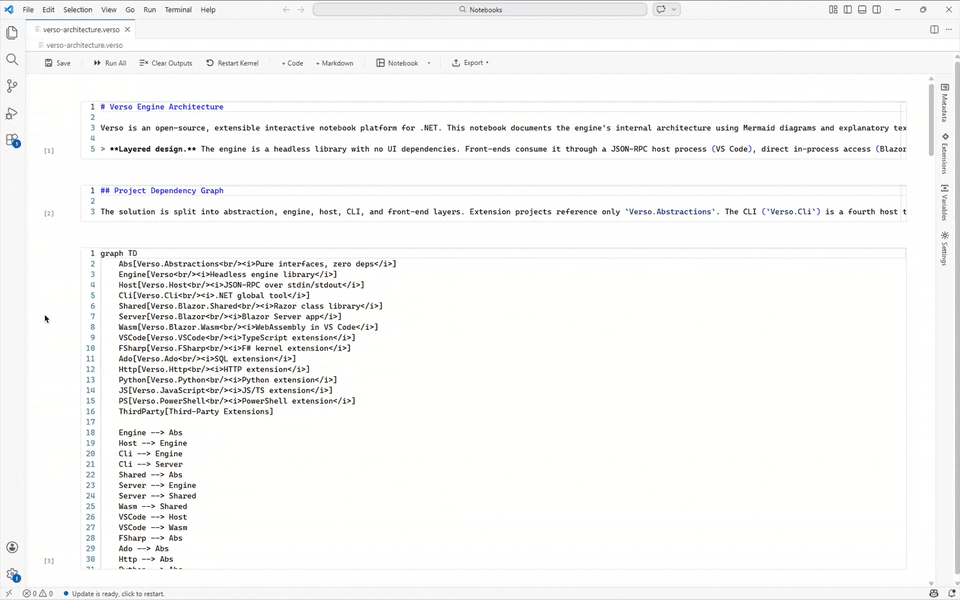Open the chat dropdown arrow in title bar
Screen dimensions: 960x600
coord(675,10)
